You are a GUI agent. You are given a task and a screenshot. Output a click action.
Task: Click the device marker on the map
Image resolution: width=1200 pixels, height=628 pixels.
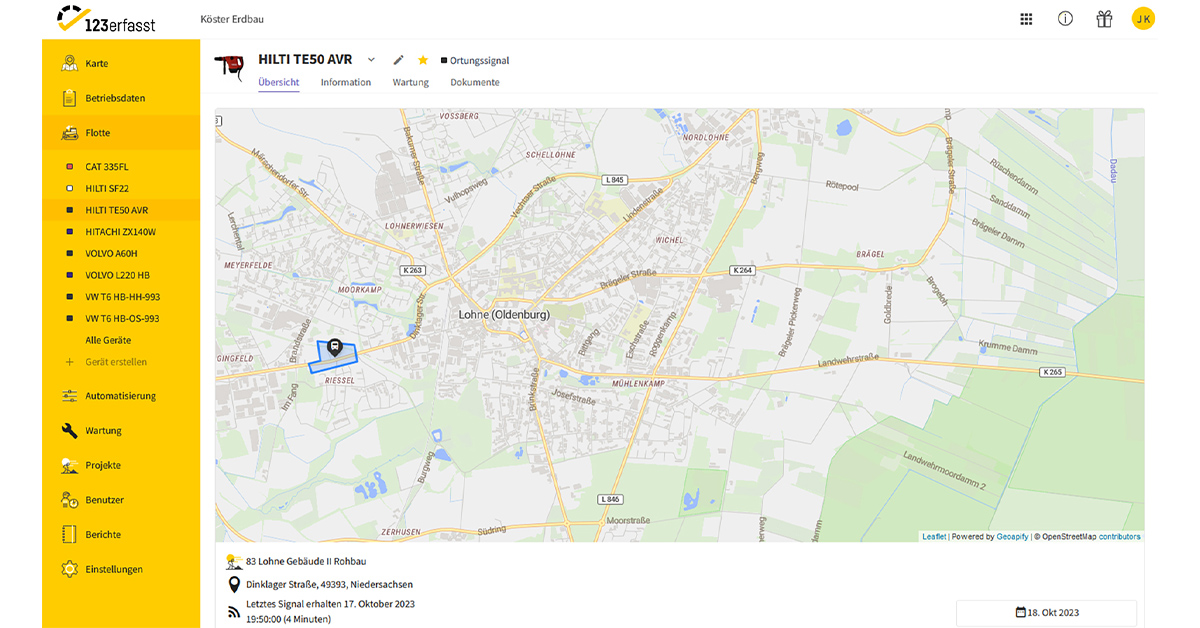(335, 347)
